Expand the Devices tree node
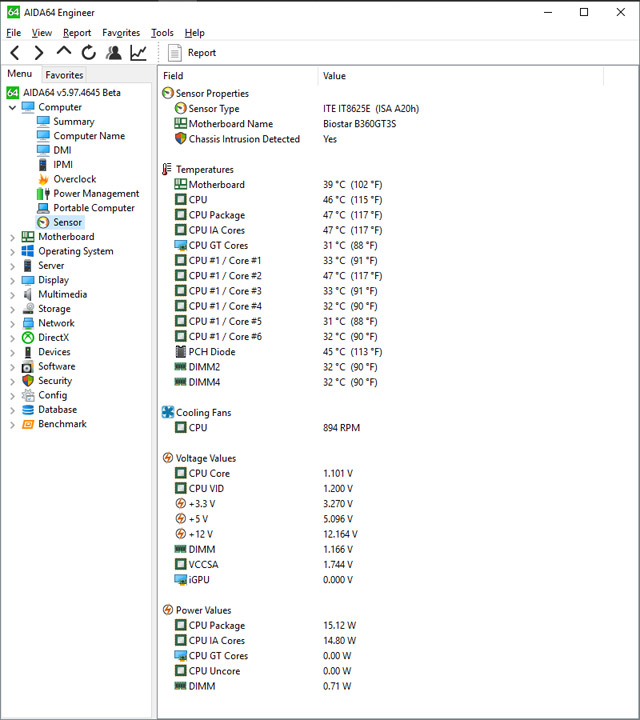 [12, 352]
